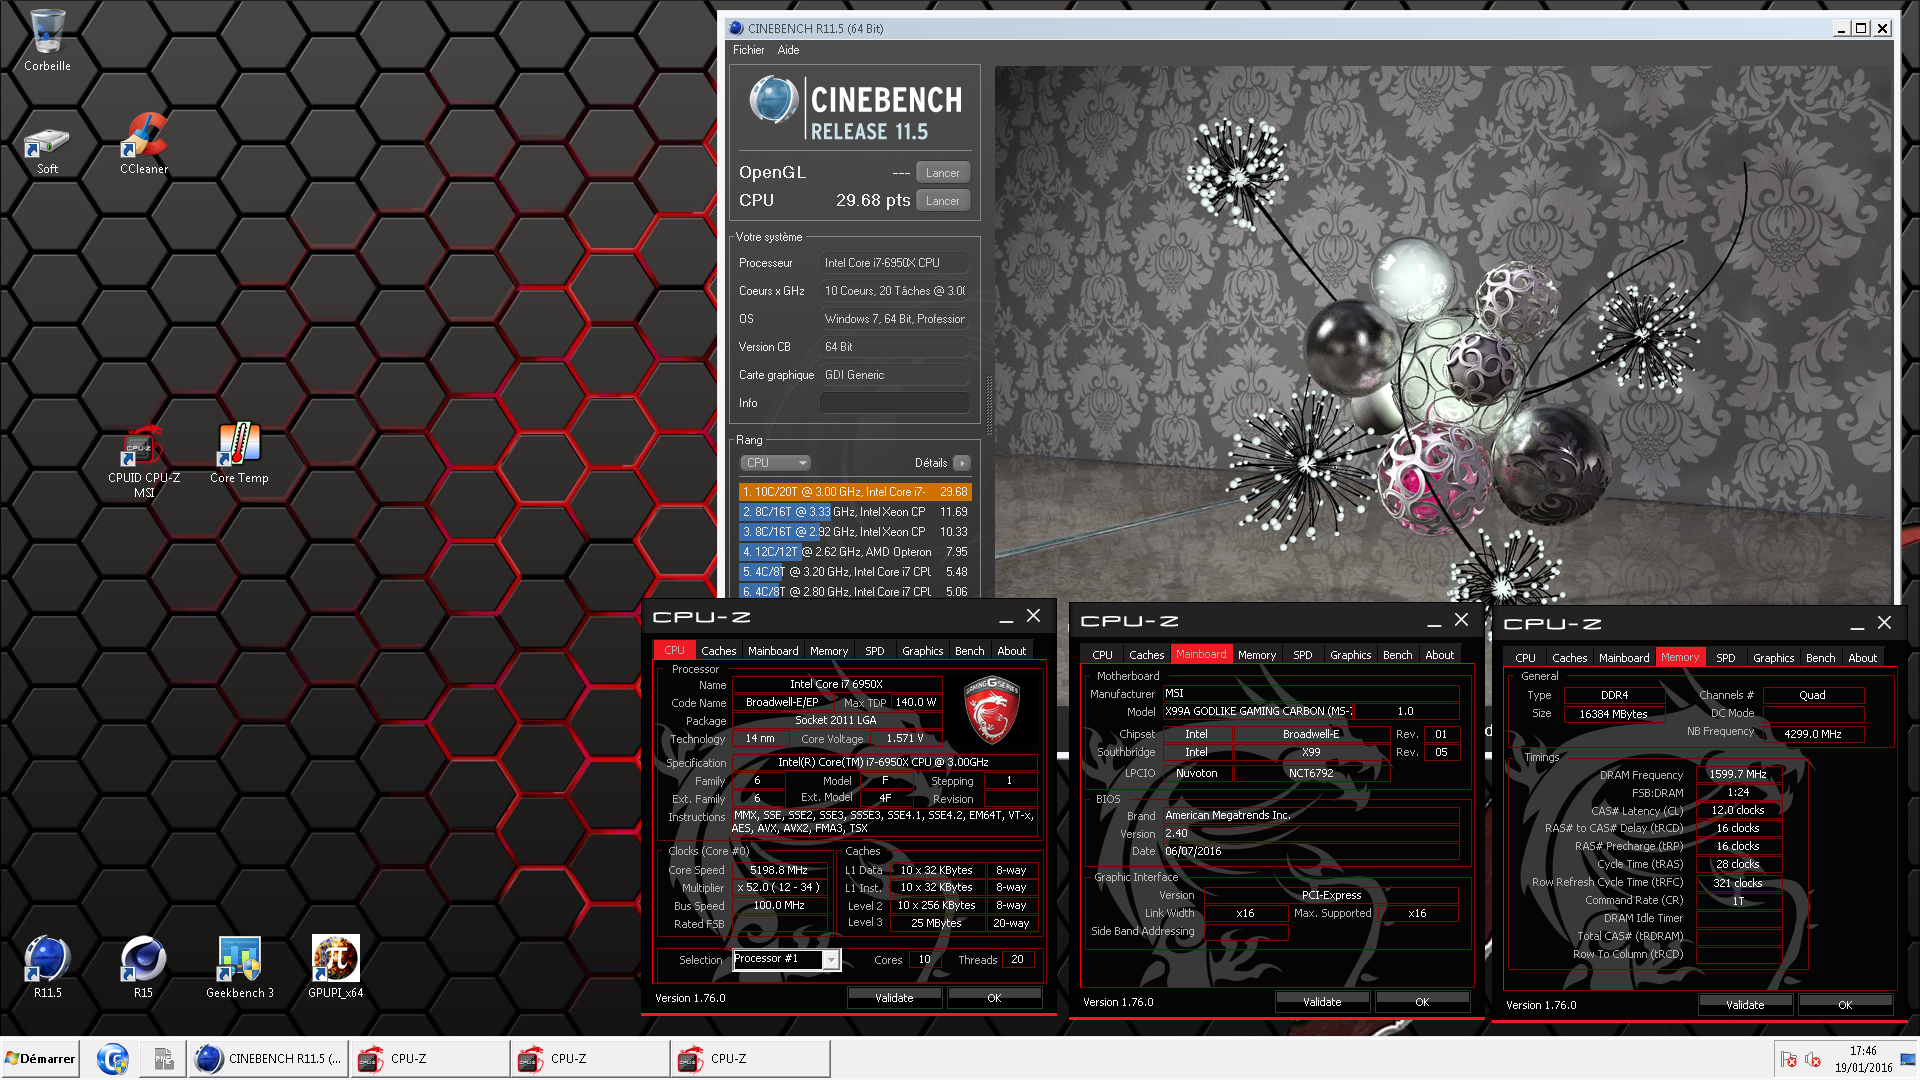The width and height of the screenshot is (1920, 1080).
Task: Open Caches tab in middle CPU-Z window
Action: coord(1146,655)
